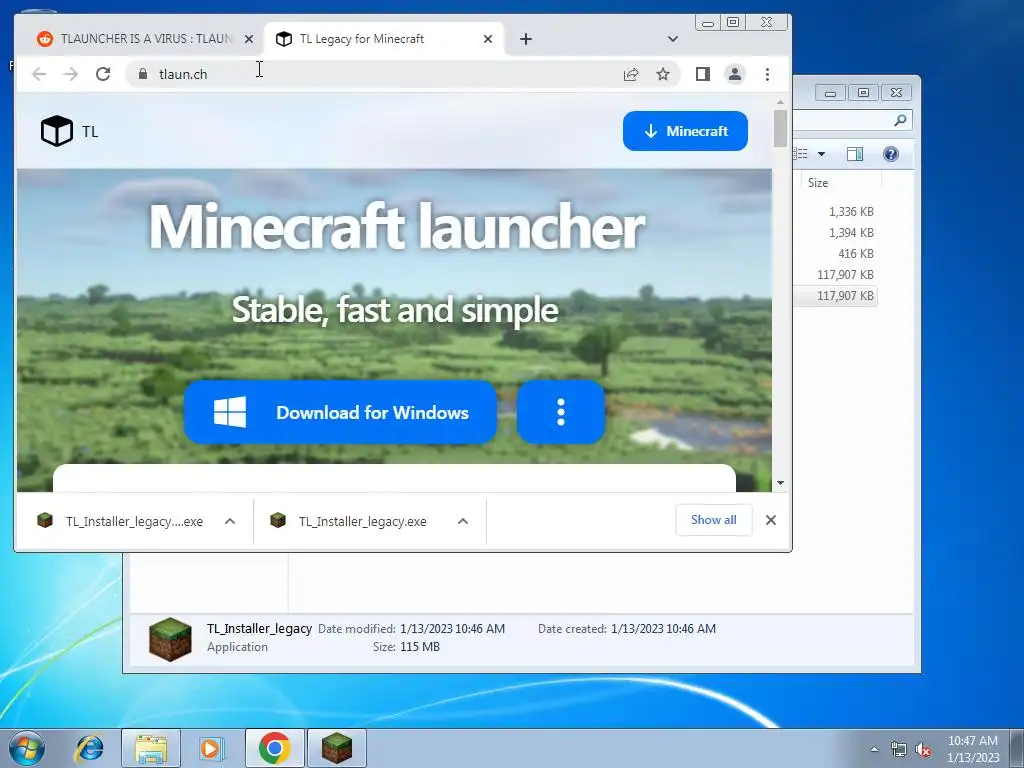Open Explorer change view dropdown arrow
This screenshot has width=1024, height=768.
coord(822,154)
